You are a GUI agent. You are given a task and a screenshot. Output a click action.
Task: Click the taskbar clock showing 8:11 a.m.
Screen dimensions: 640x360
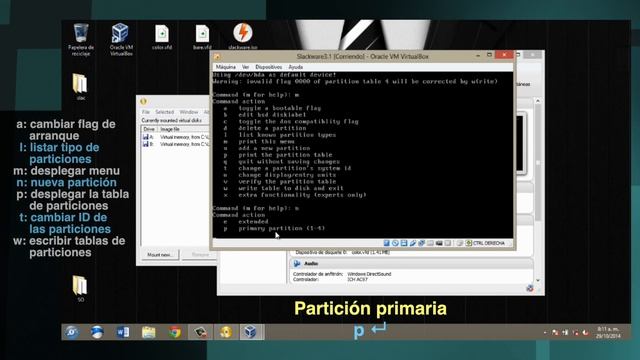coord(608,332)
